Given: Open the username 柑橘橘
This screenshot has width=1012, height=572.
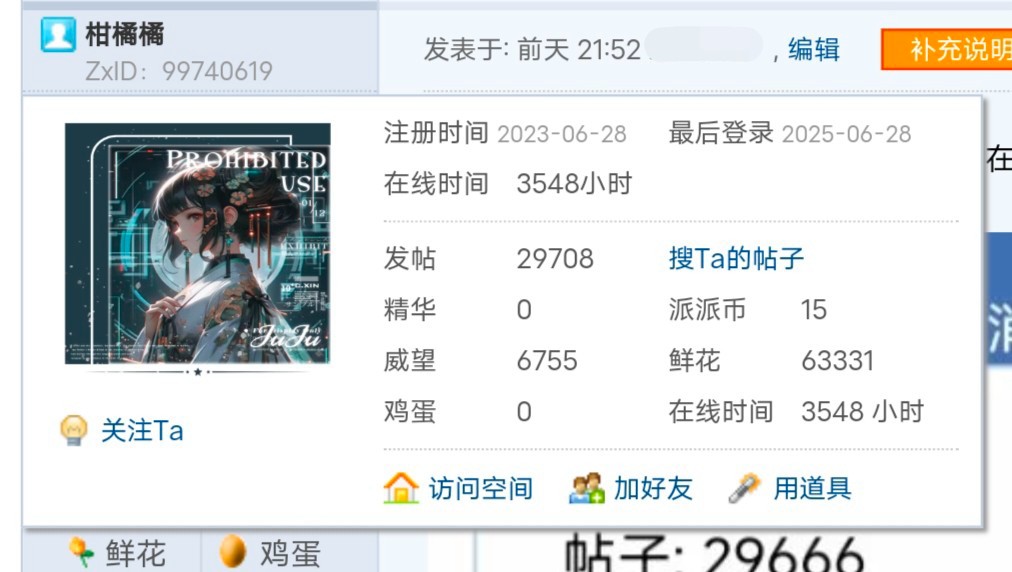Looking at the screenshot, I should (125, 34).
